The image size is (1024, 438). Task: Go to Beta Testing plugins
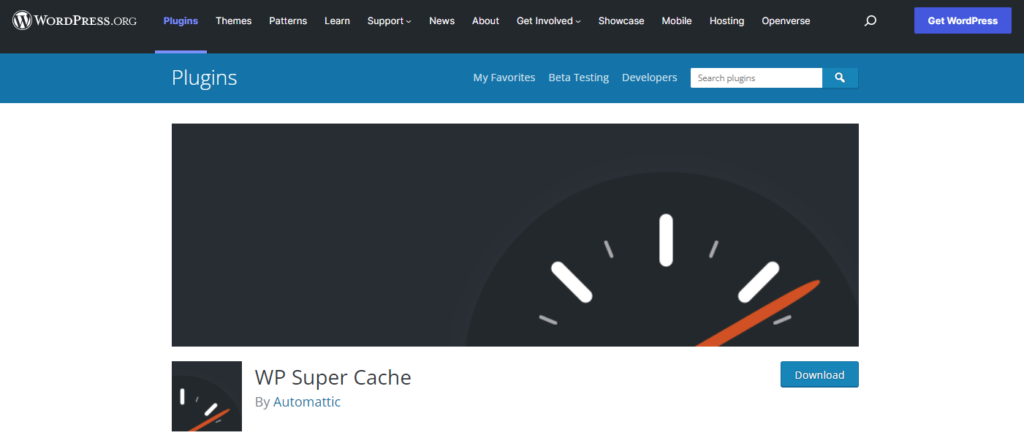(579, 78)
